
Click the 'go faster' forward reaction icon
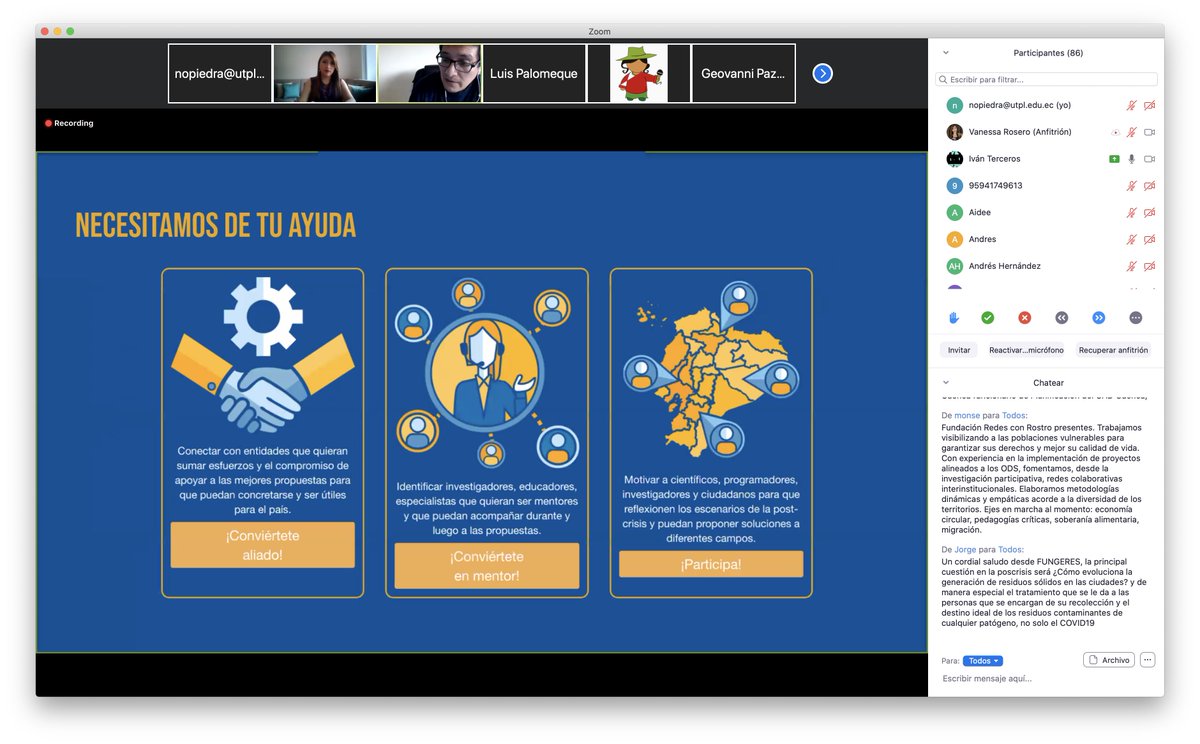click(x=1099, y=318)
